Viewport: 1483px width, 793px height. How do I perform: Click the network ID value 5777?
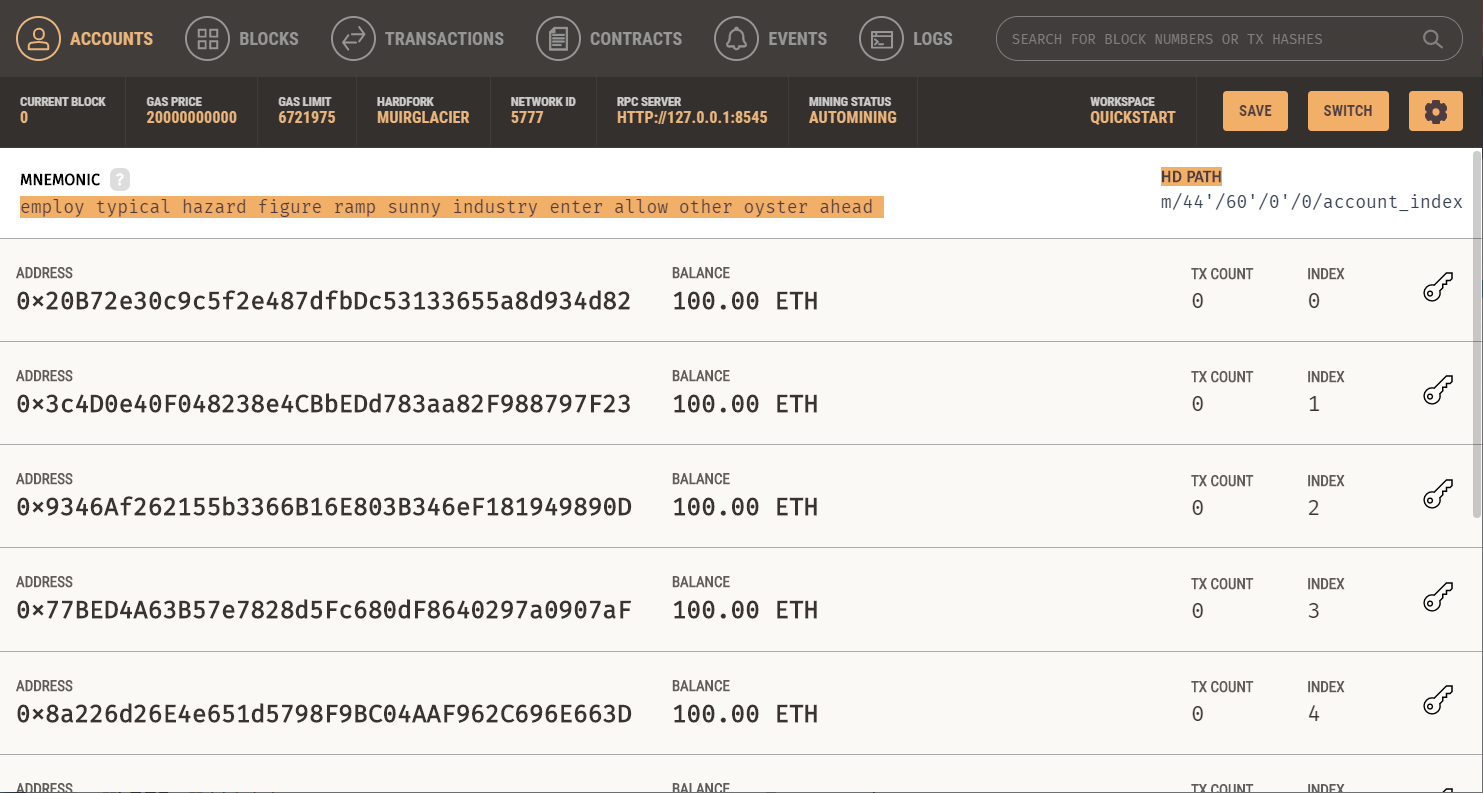(527, 118)
